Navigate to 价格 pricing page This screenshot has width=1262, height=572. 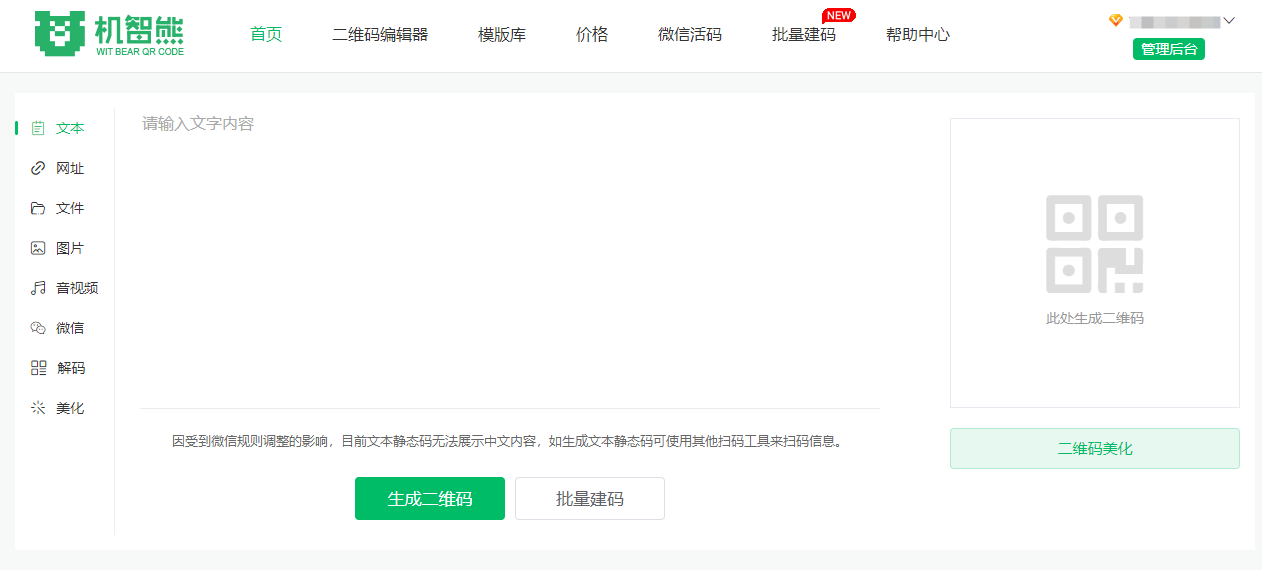(x=592, y=35)
